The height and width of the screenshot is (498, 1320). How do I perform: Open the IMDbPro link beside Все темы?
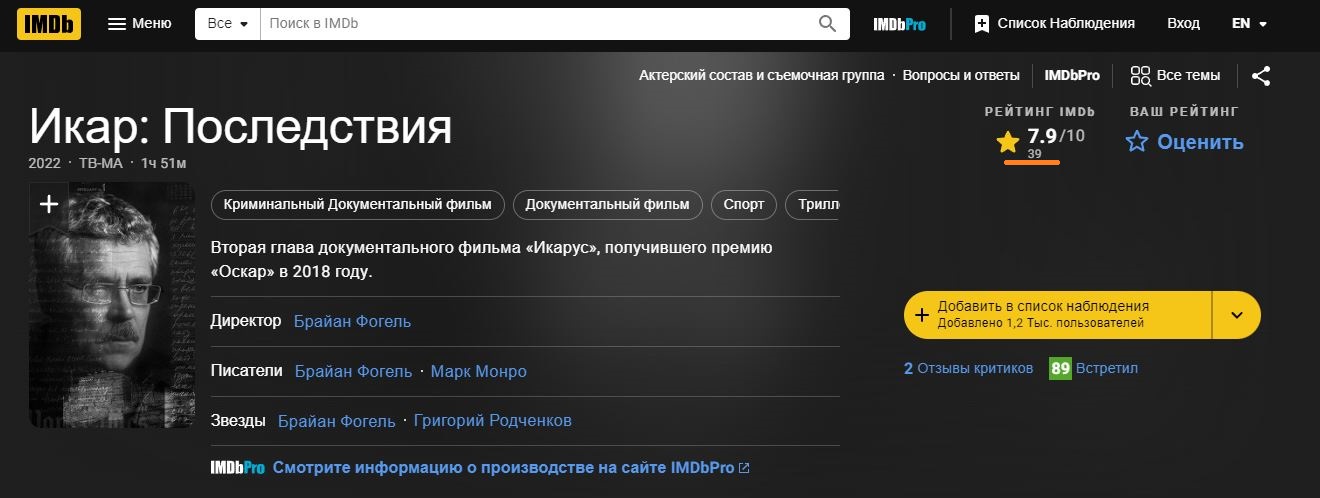point(1072,75)
